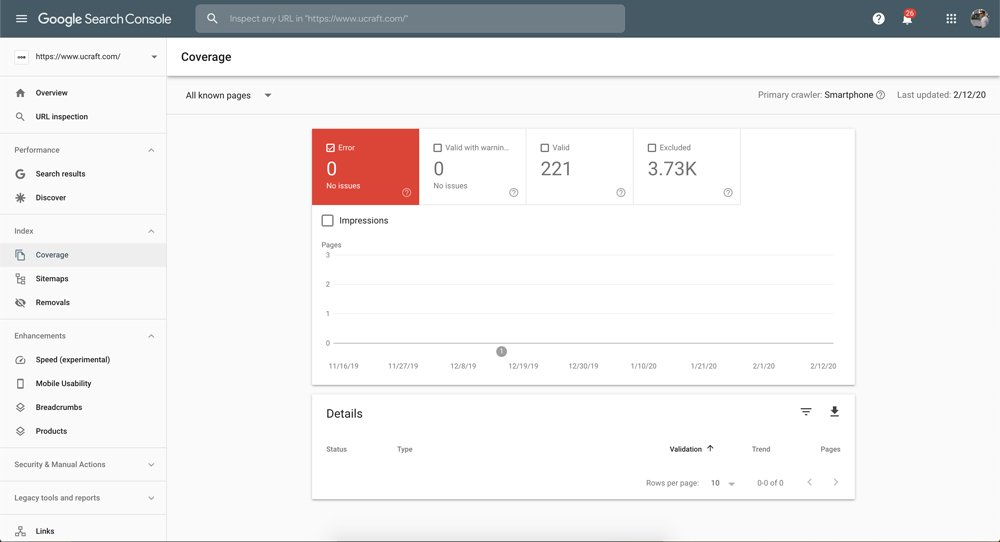Check the Valid with warnings checkbox
The image size is (1000, 542).
coord(438,148)
